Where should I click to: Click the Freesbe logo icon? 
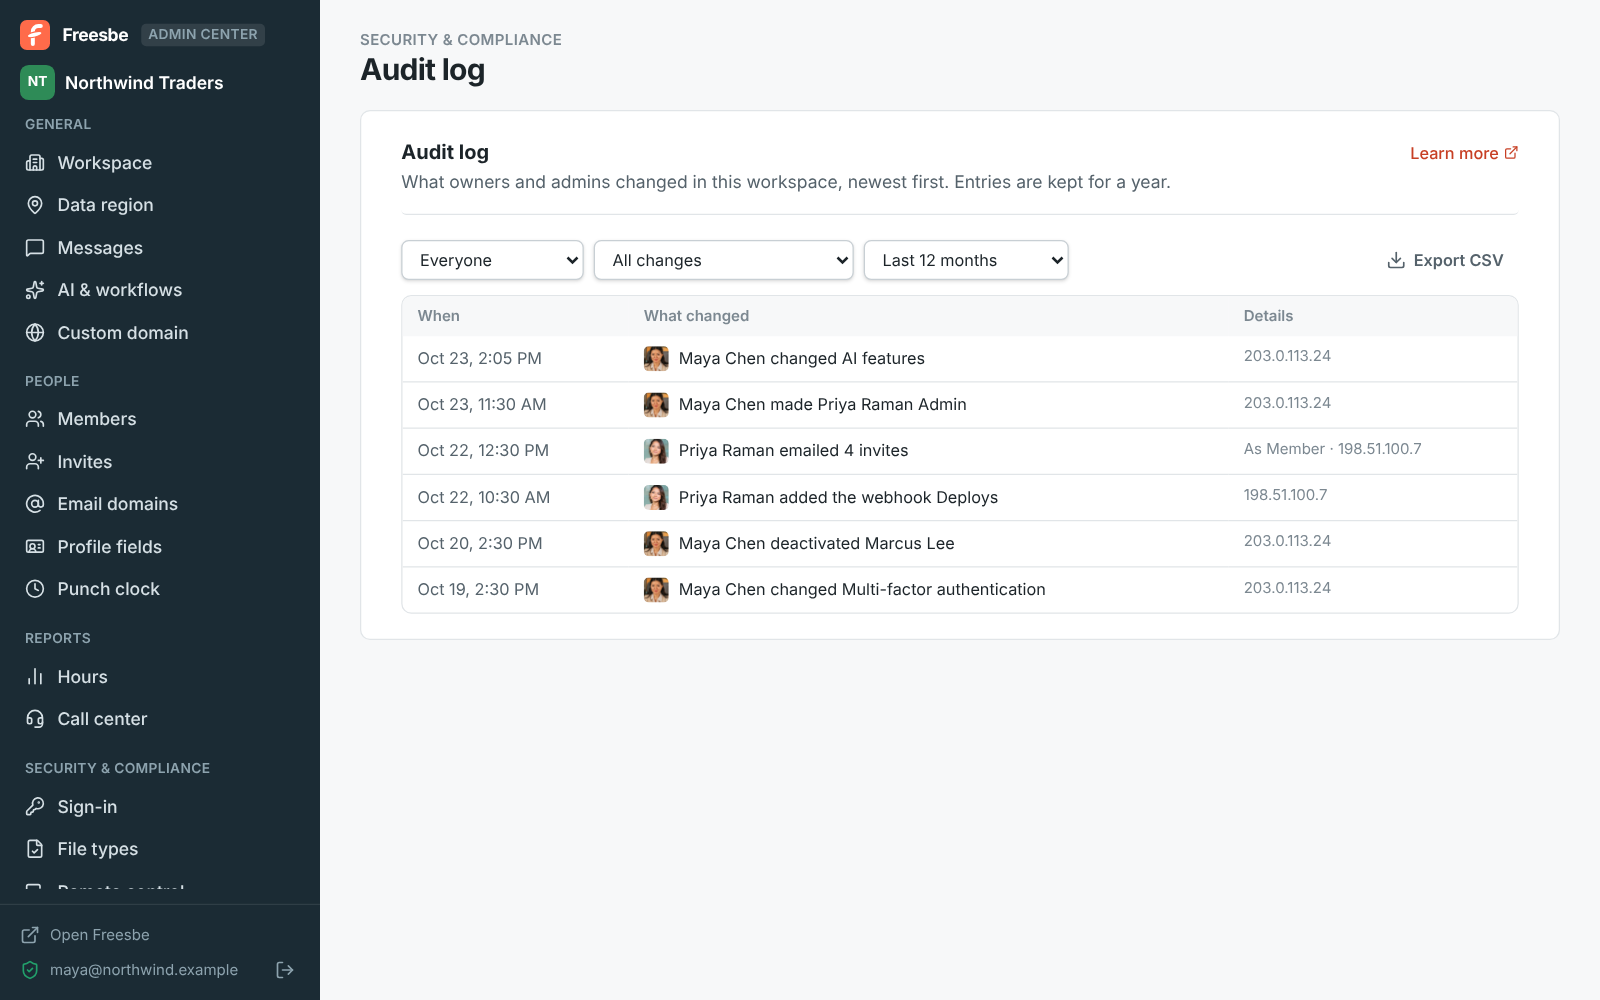(x=35, y=35)
